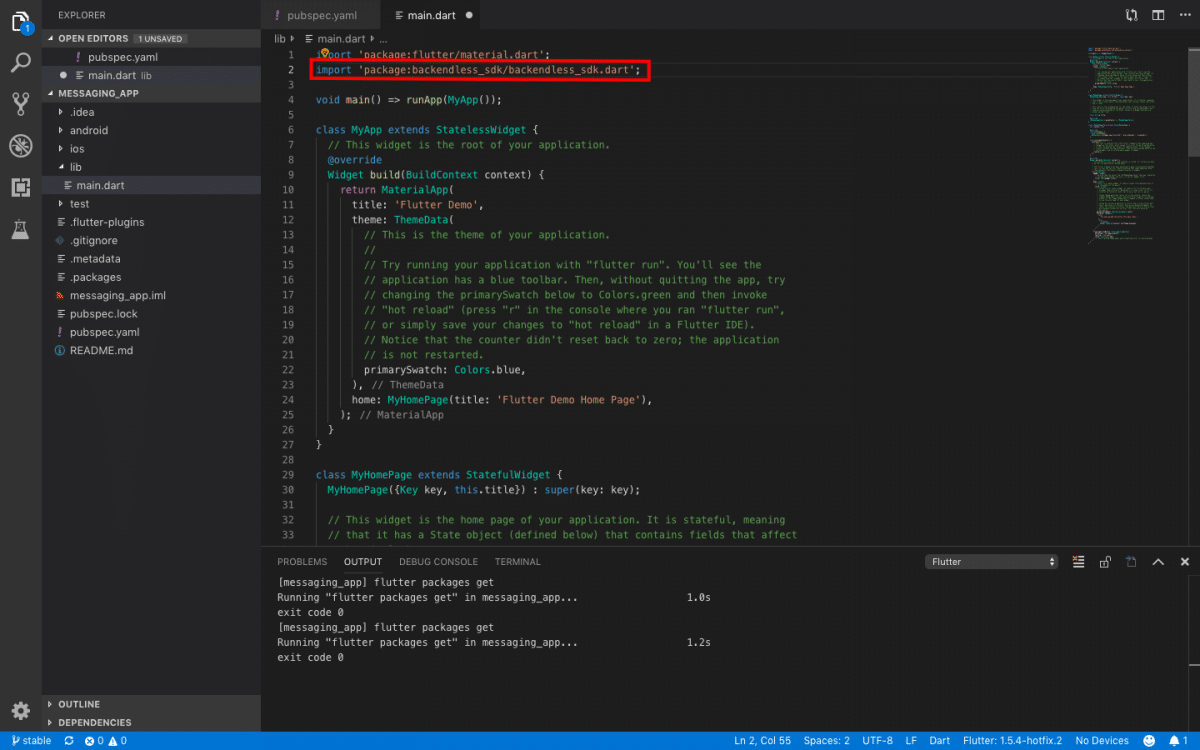The height and width of the screenshot is (750, 1200).
Task: Open the Flutter output channel dropdown
Action: pyautogui.click(x=991, y=562)
